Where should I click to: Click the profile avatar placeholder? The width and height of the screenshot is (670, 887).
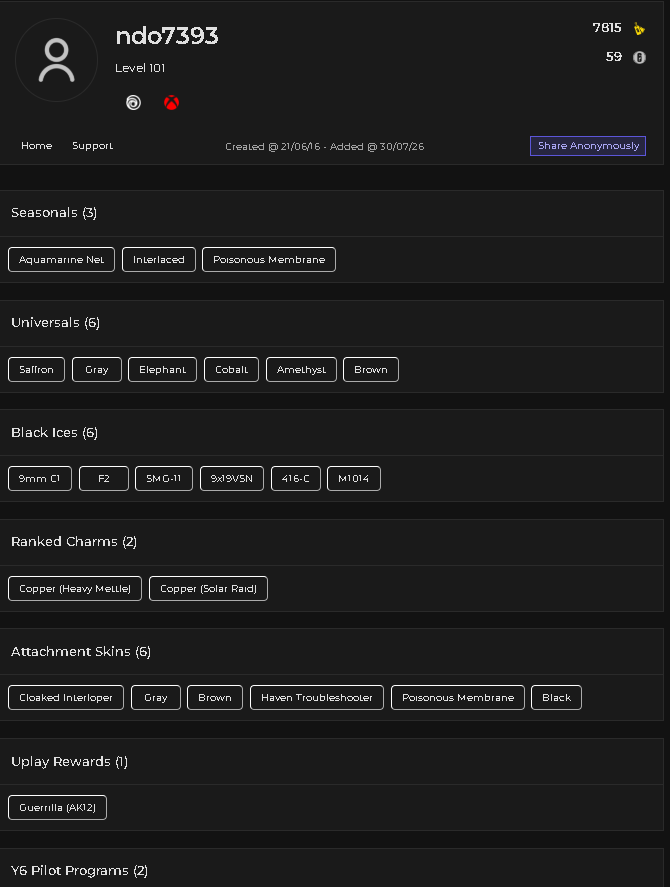coord(57,60)
